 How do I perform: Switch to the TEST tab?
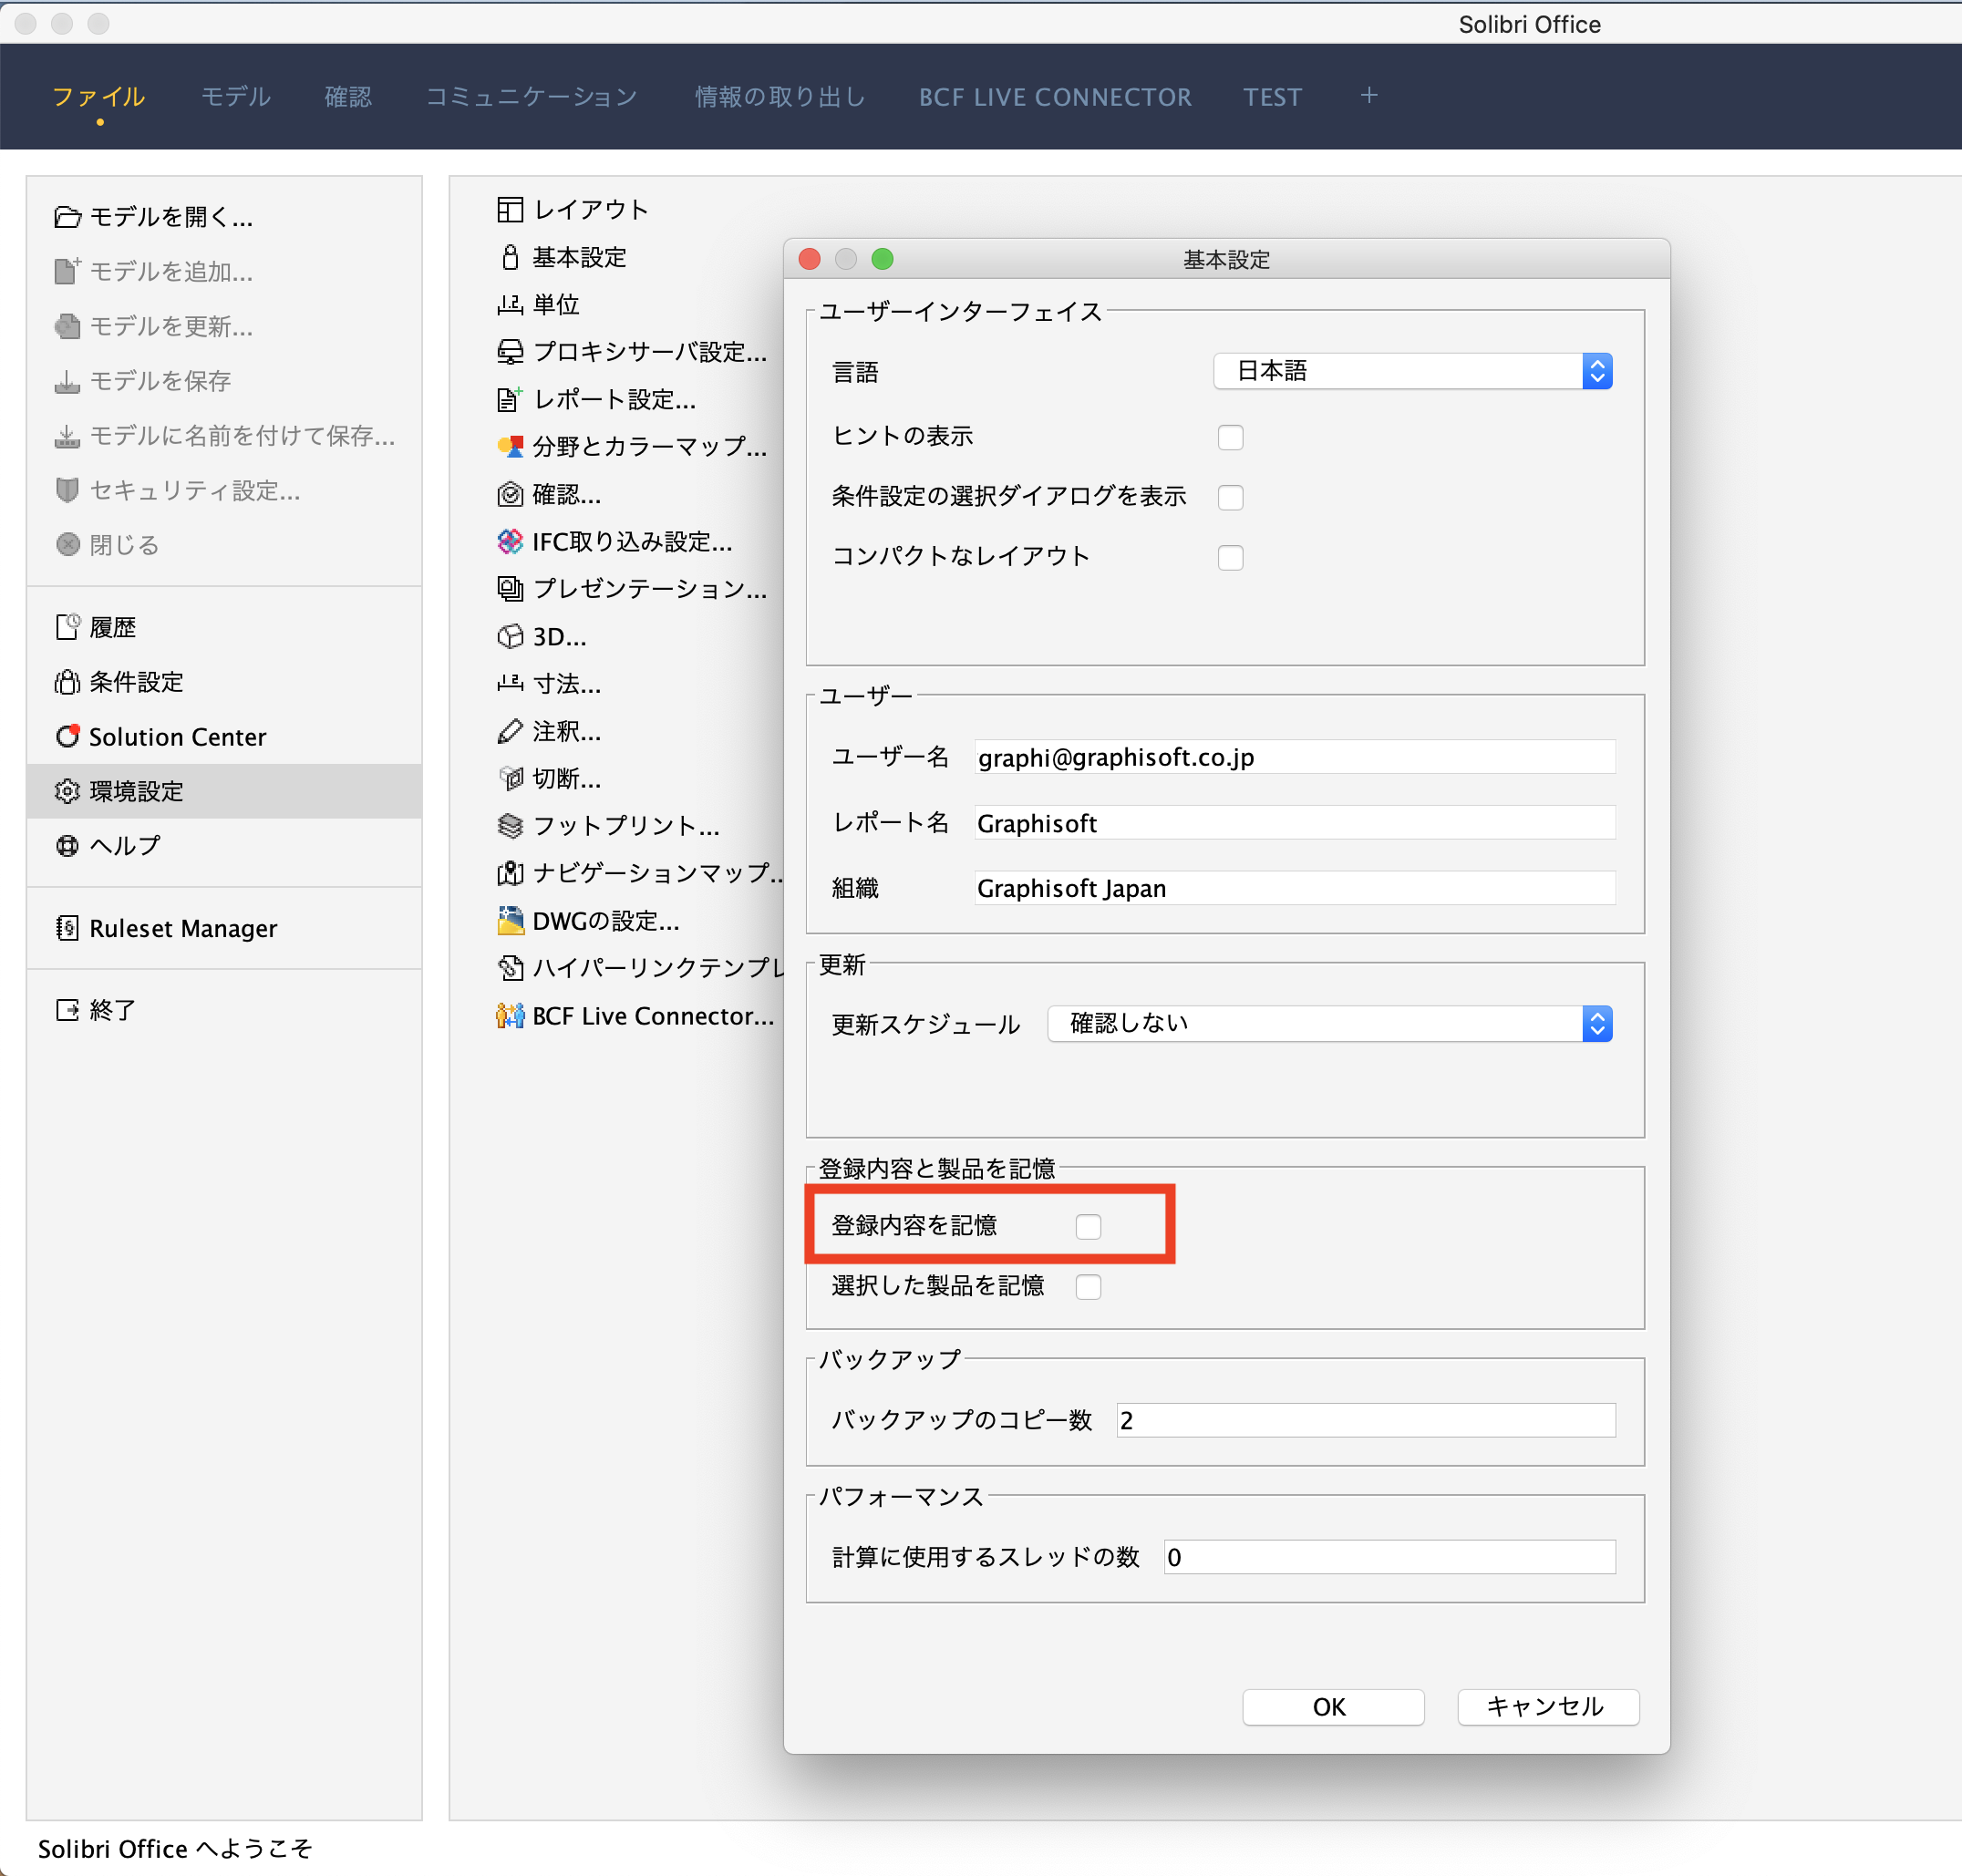[x=1272, y=97]
